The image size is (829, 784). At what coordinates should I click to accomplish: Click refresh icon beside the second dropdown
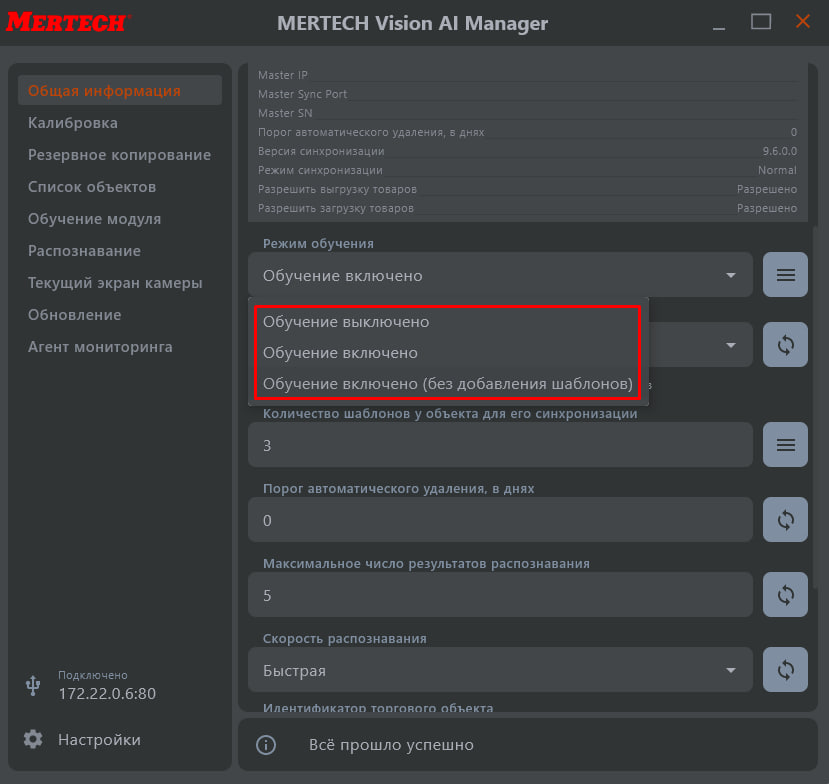click(785, 345)
